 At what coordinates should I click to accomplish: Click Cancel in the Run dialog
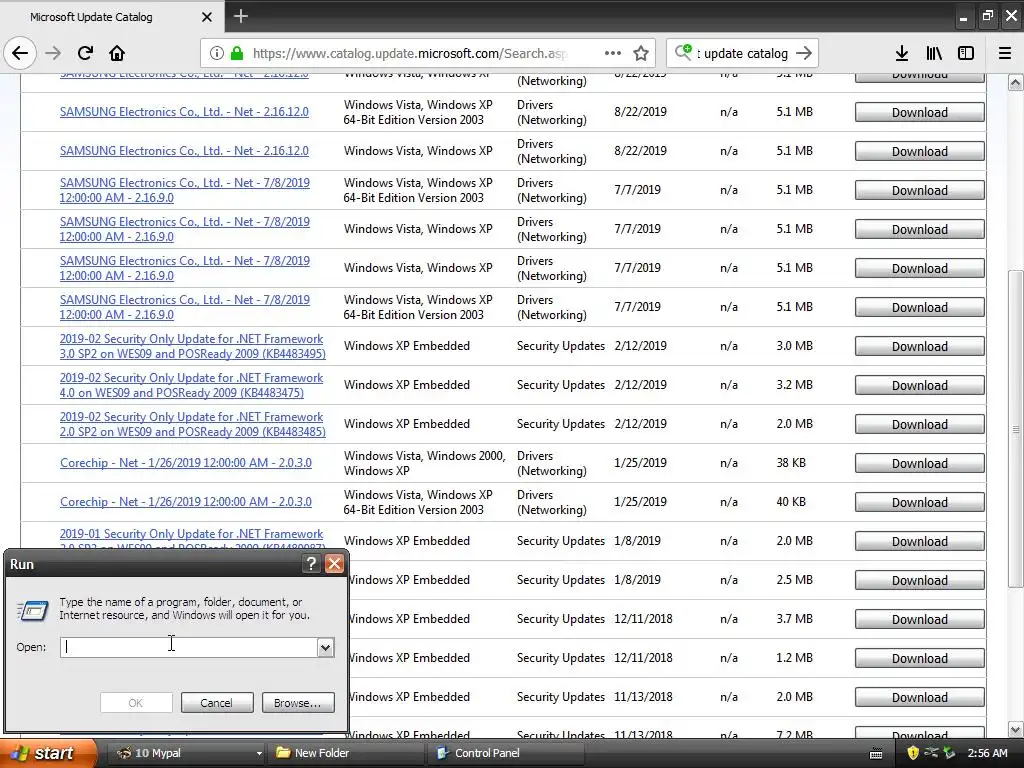(x=217, y=703)
